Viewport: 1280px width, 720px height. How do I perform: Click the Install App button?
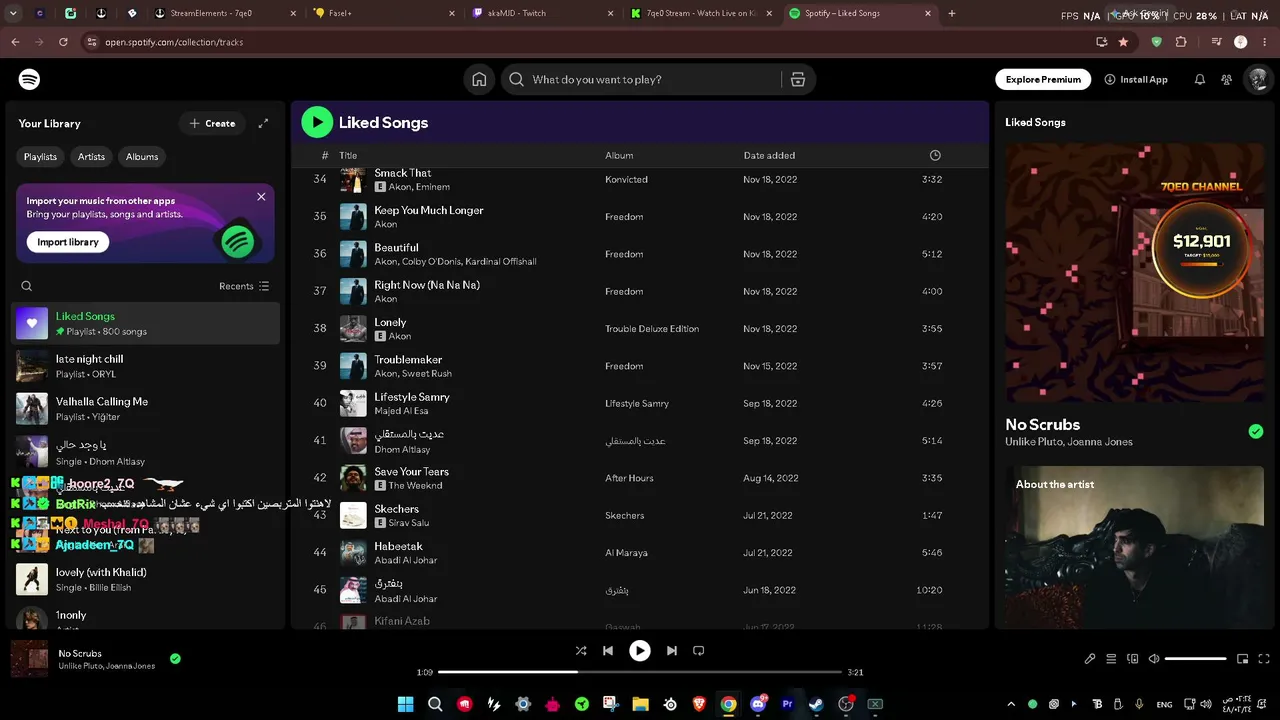1136,80
